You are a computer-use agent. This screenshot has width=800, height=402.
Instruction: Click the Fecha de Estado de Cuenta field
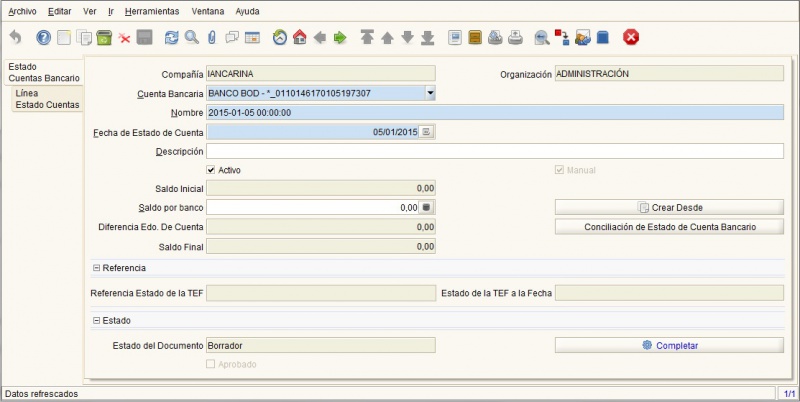312,132
